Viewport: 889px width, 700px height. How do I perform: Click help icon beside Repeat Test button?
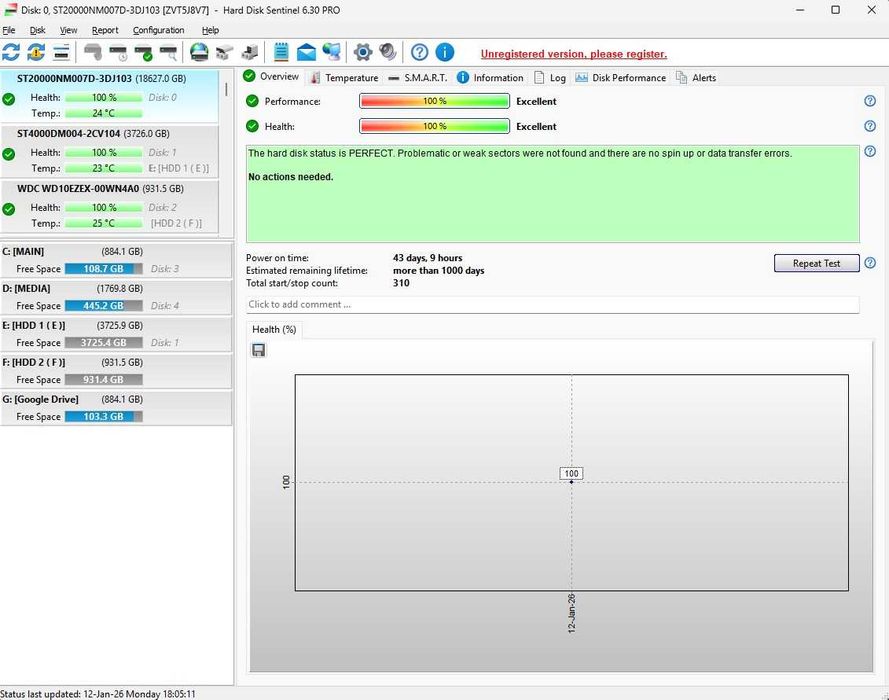[x=870, y=263]
